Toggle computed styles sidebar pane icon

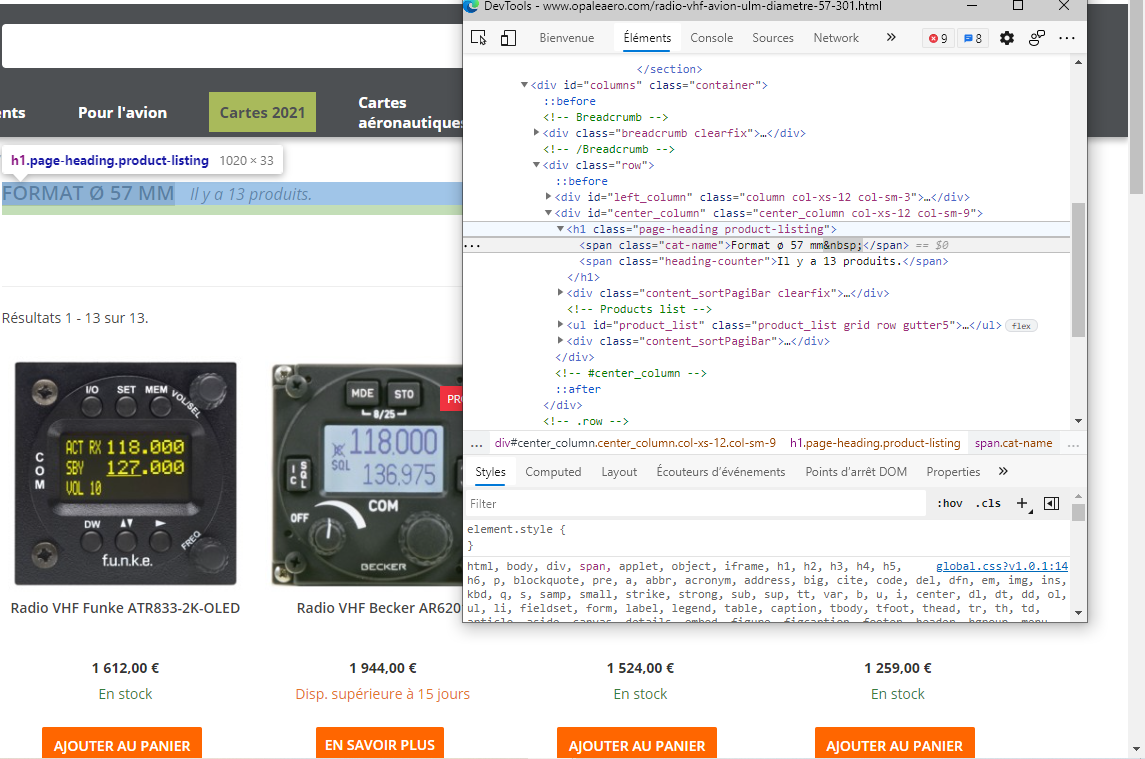pos(1052,503)
